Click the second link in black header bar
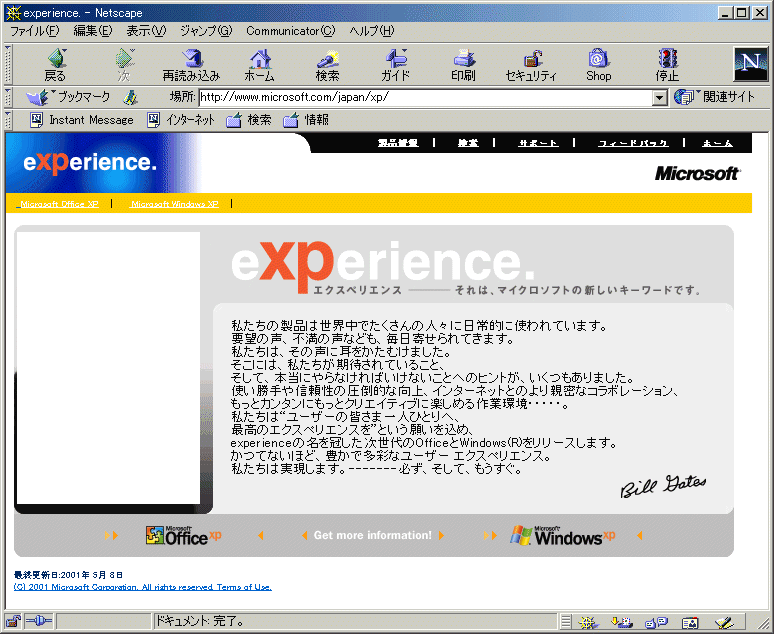774x634 pixels. coord(468,143)
